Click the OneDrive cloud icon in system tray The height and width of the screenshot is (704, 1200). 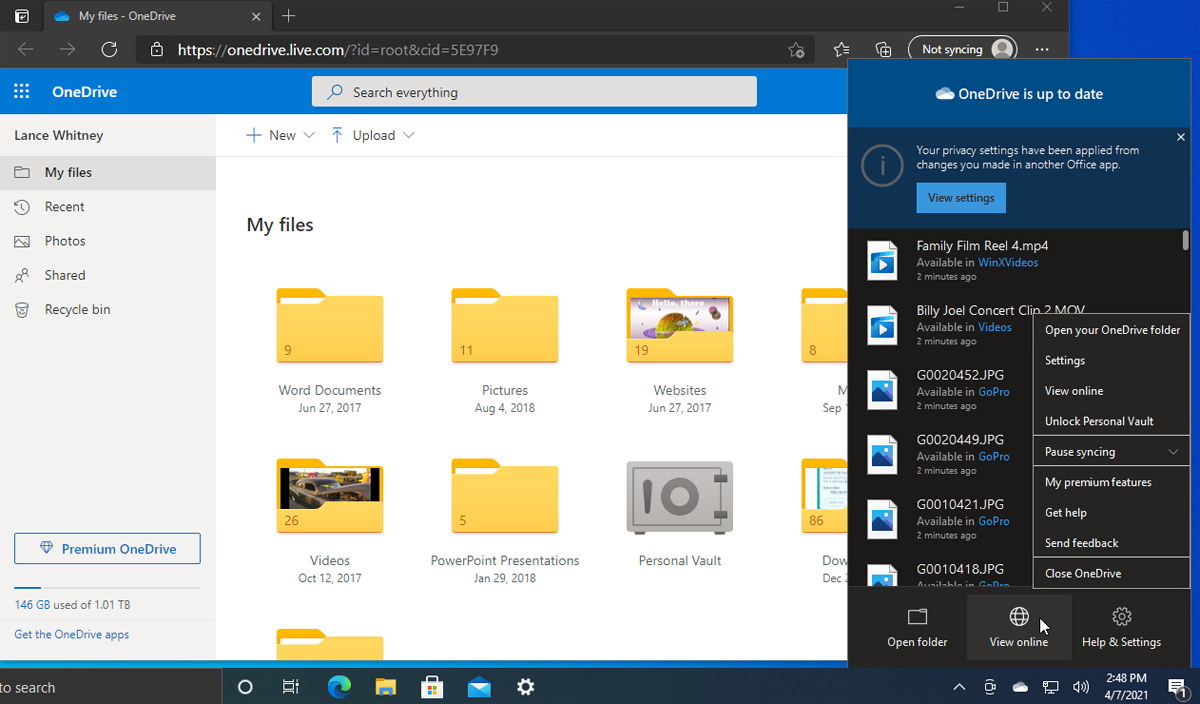click(1020, 687)
